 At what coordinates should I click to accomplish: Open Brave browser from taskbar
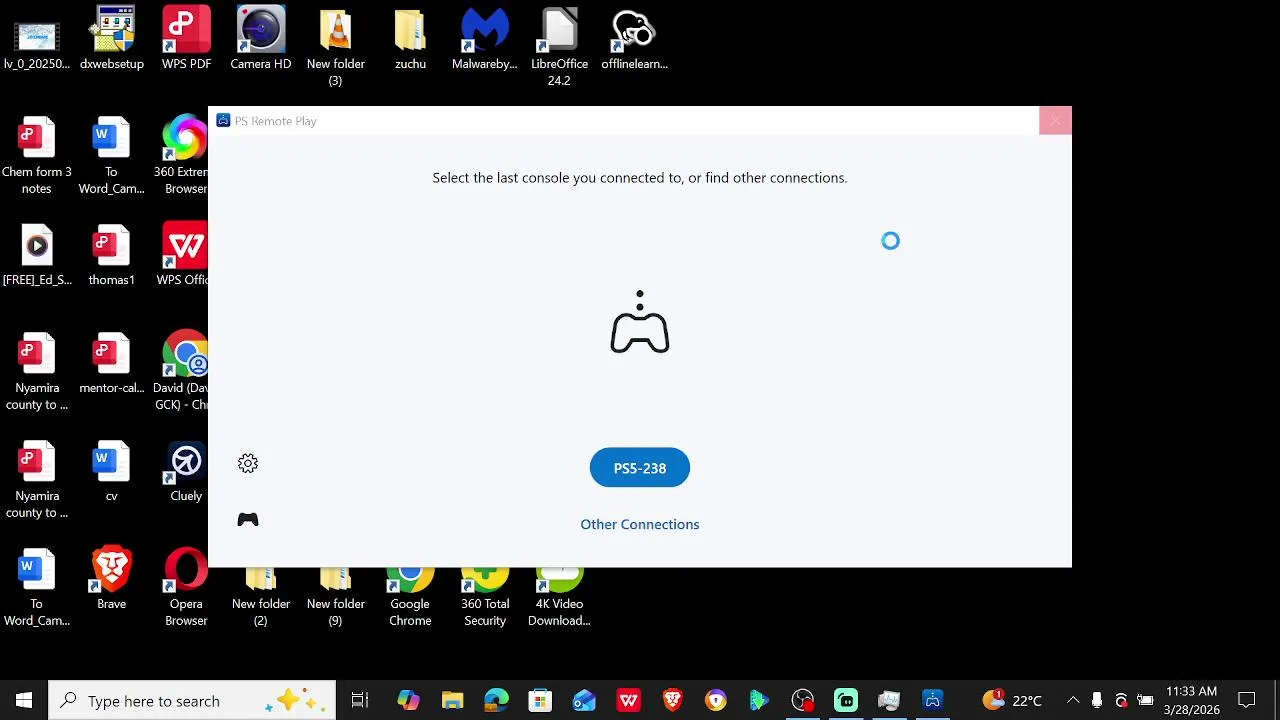tap(672, 700)
